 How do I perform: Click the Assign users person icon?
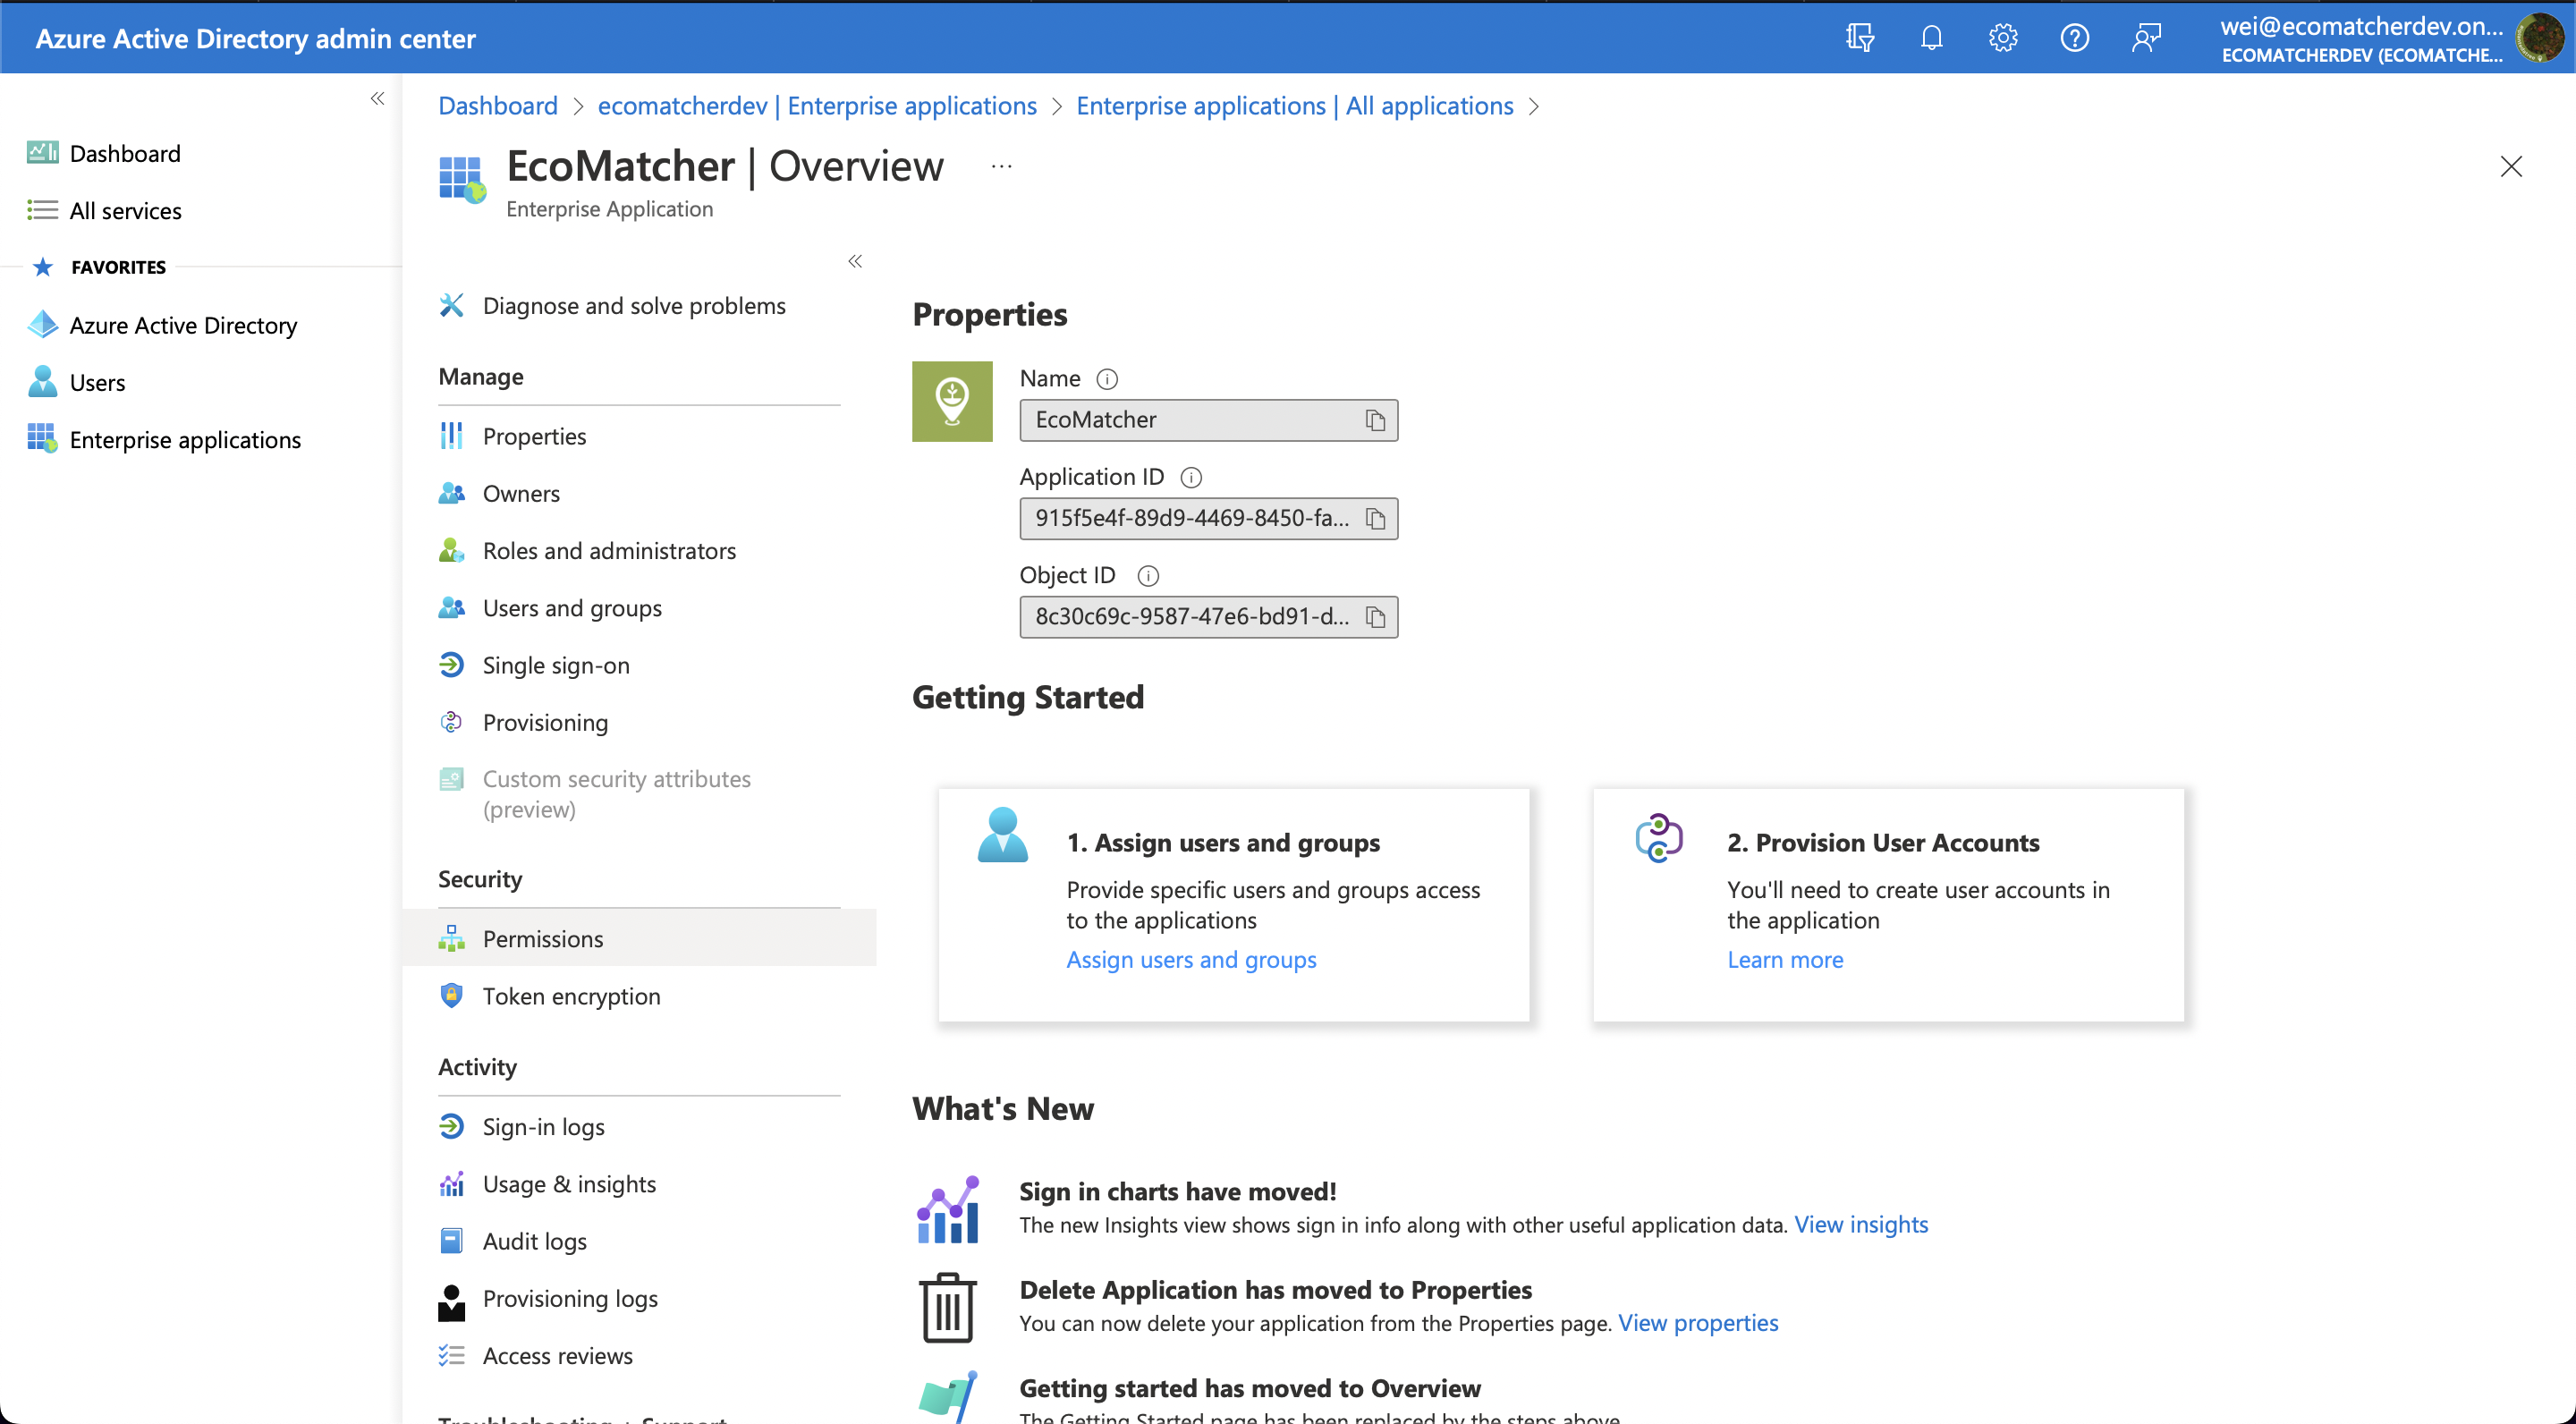[1002, 834]
